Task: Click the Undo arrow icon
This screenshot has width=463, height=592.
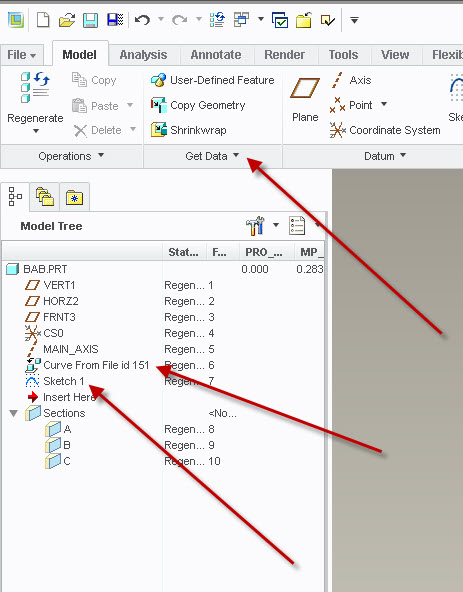Action: (x=142, y=19)
